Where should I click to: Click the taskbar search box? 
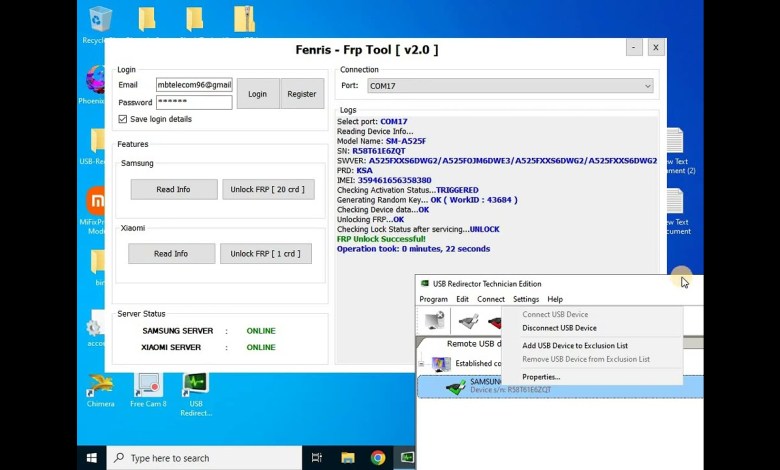[204, 458]
